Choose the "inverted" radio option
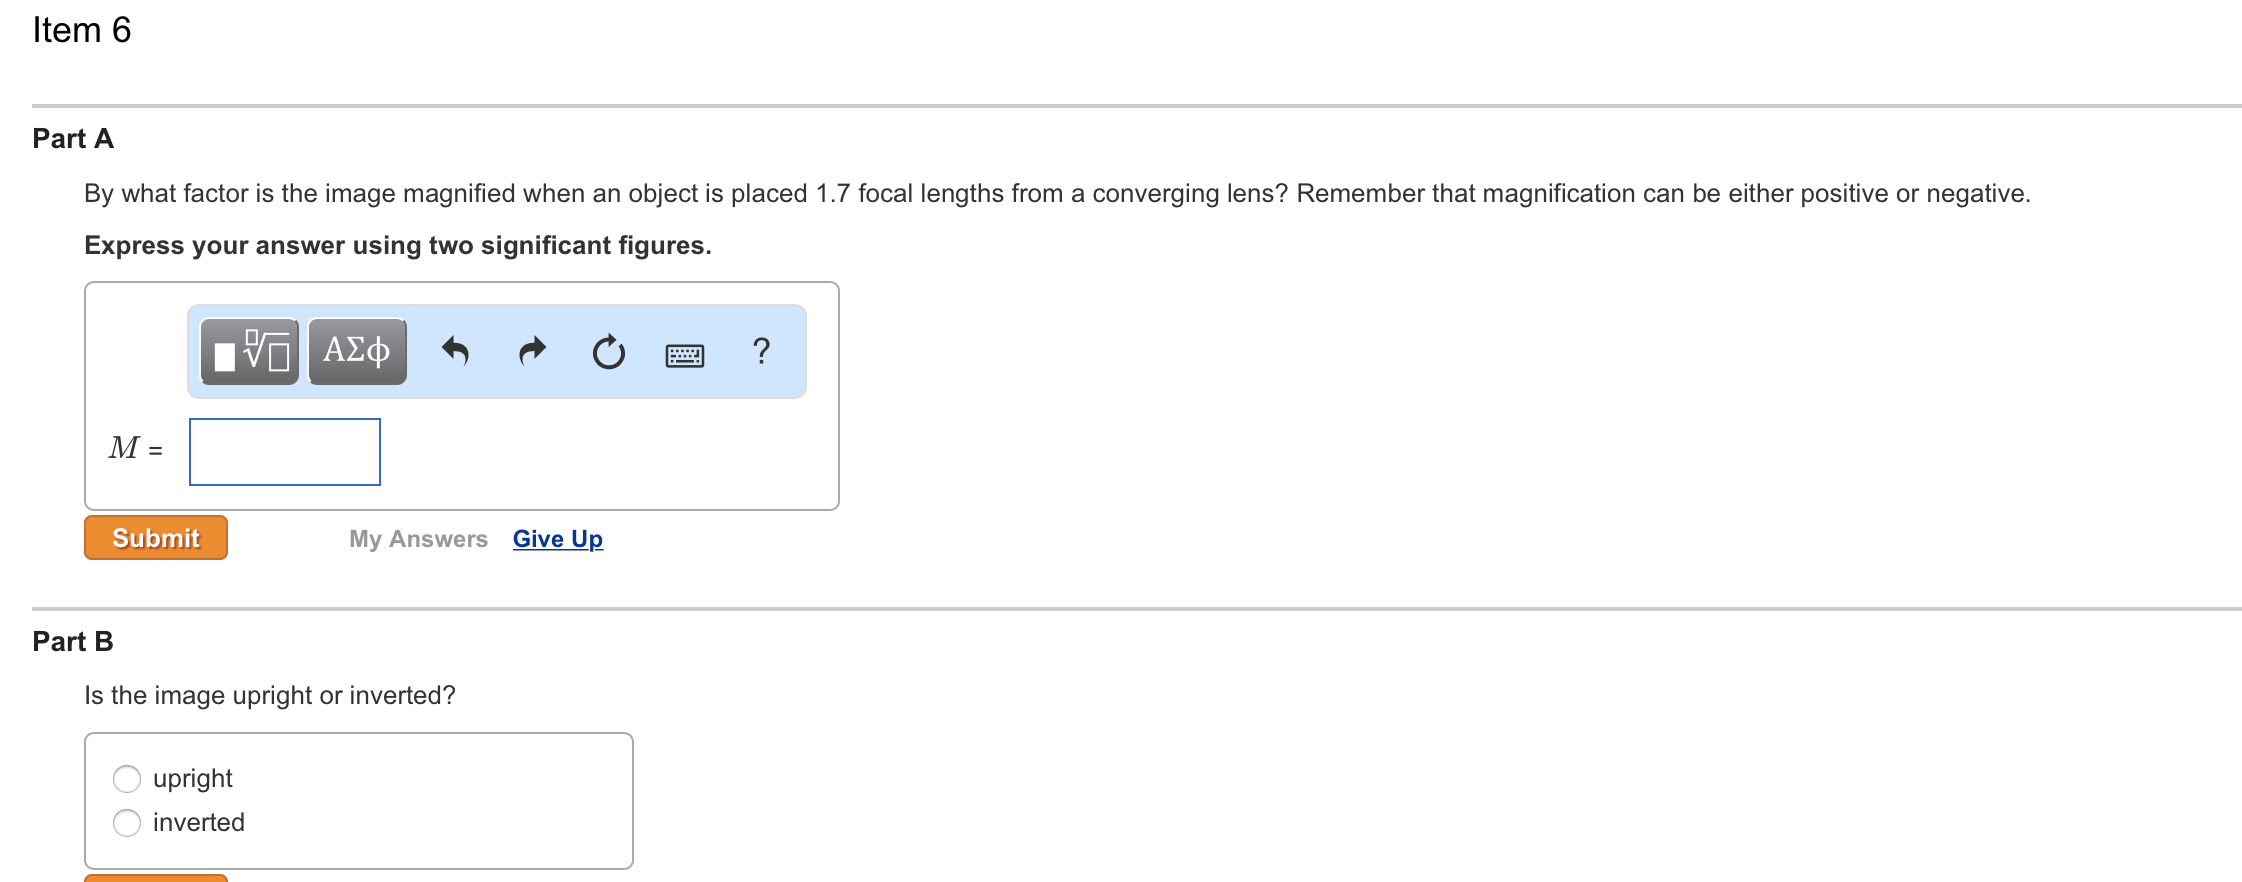This screenshot has width=2242, height=882. point(127,822)
